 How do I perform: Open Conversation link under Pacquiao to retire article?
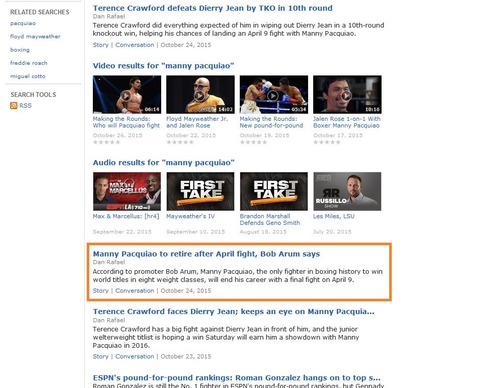click(135, 291)
